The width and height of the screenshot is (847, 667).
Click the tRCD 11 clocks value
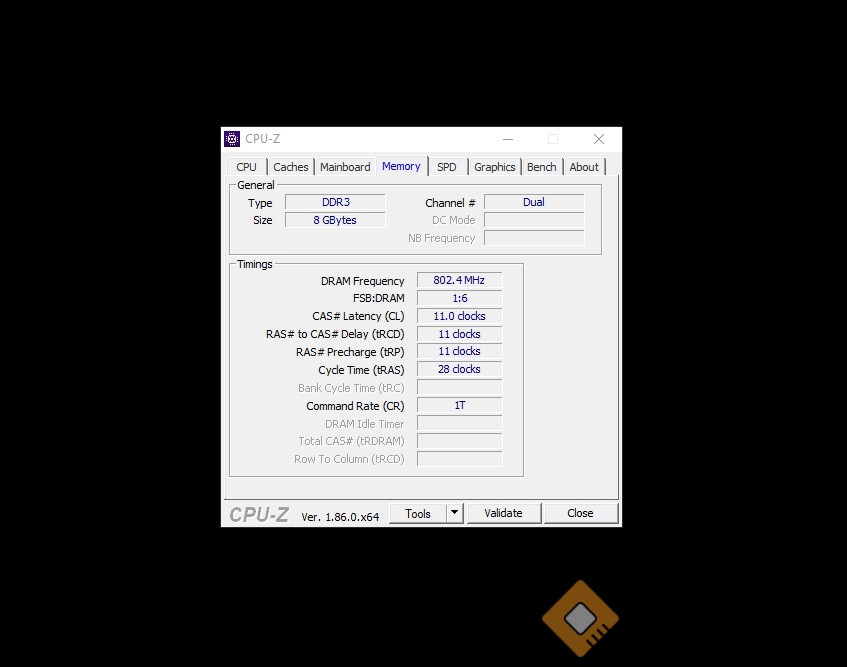coord(460,334)
